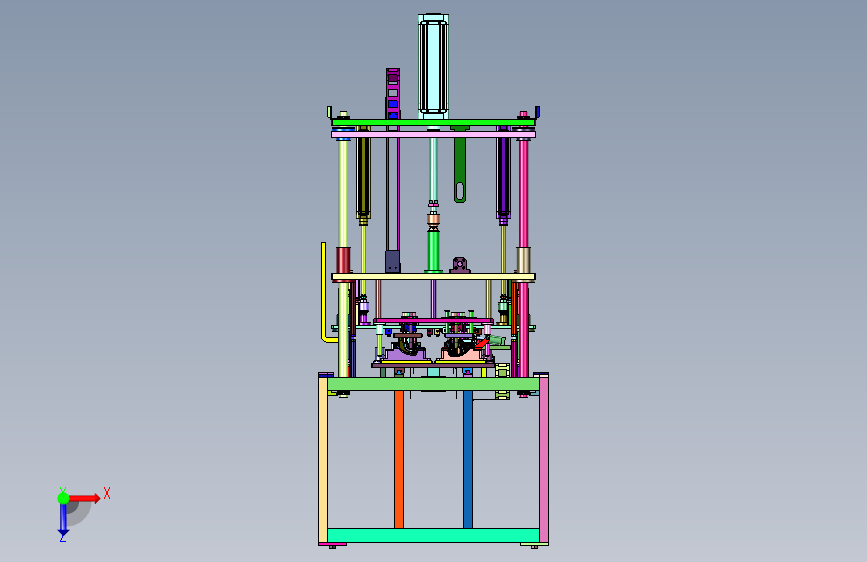The width and height of the screenshot is (867, 562).
Task: Click the green Y axis dot of the triad
Action: click(63, 498)
